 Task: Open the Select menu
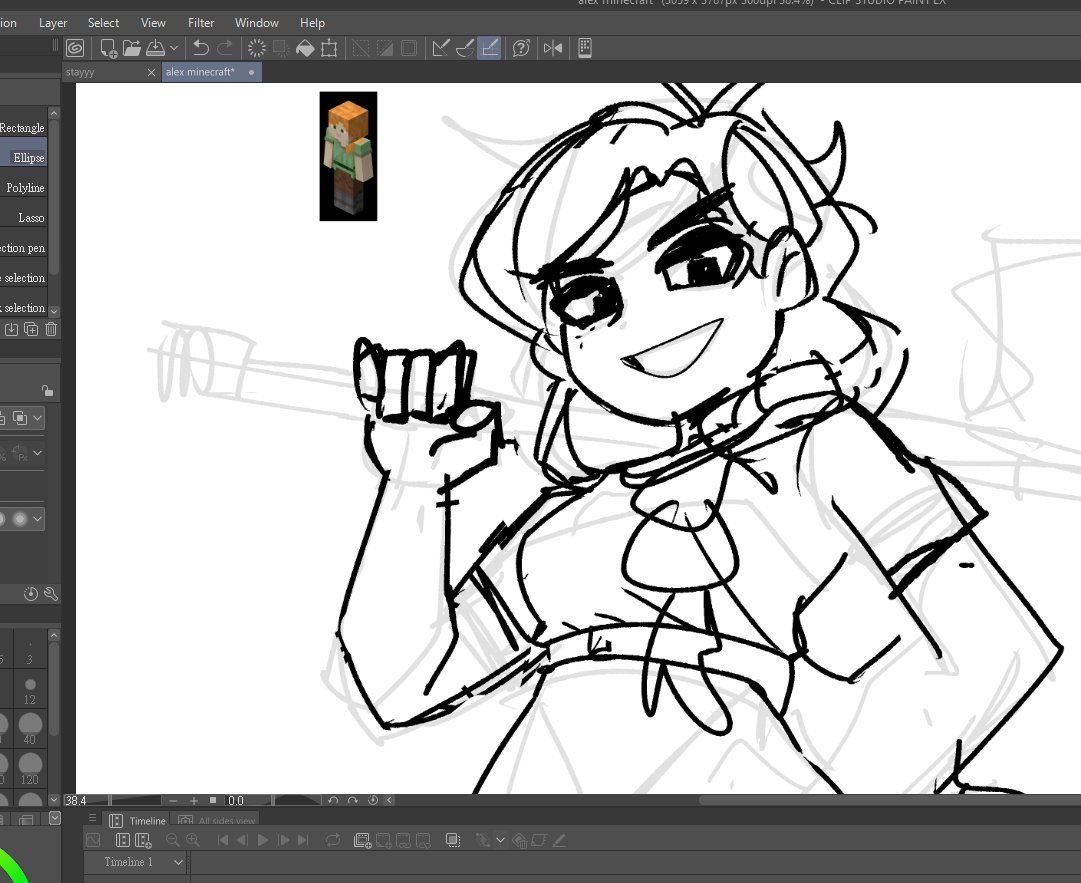(x=103, y=23)
